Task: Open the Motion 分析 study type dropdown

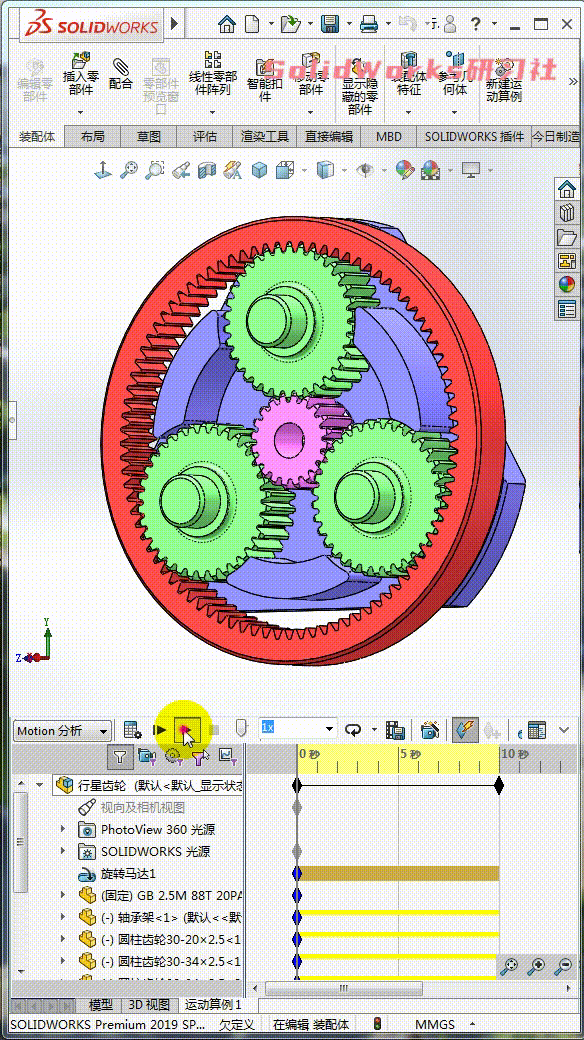Action: coord(104,732)
